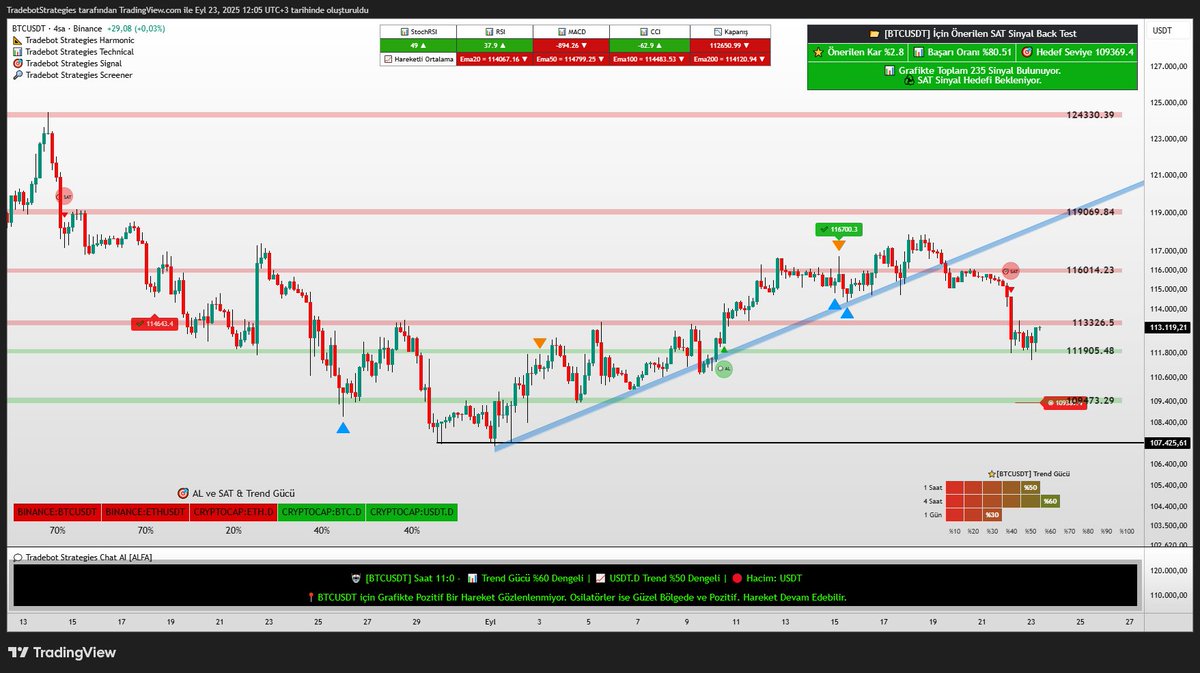Click the Ema20 = 114067.16 cell
Screen dimensions: 1200x673
click(x=495, y=59)
